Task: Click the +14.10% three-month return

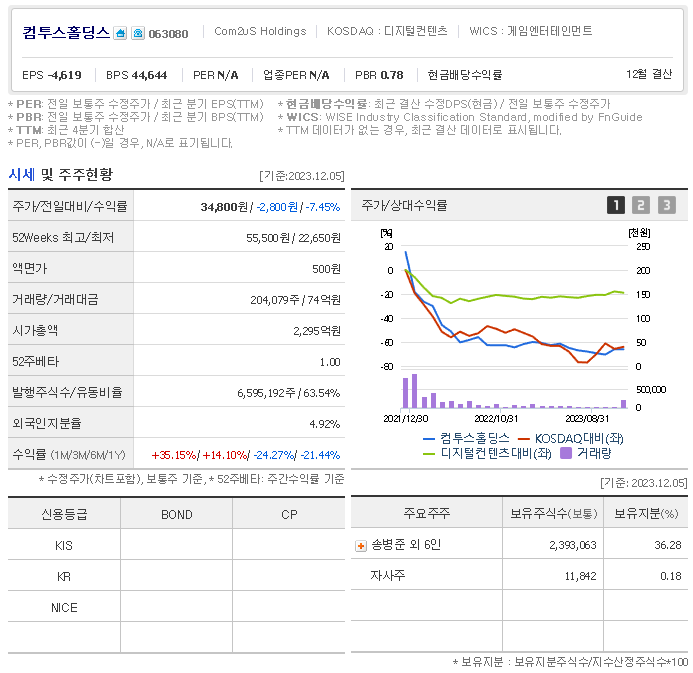Action: [x=225, y=455]
